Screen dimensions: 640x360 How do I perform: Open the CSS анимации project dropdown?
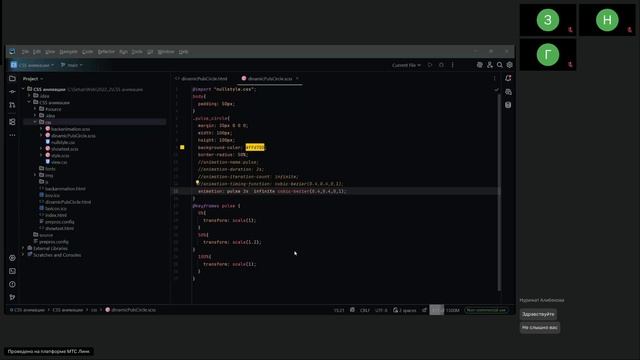click(32, 65)
